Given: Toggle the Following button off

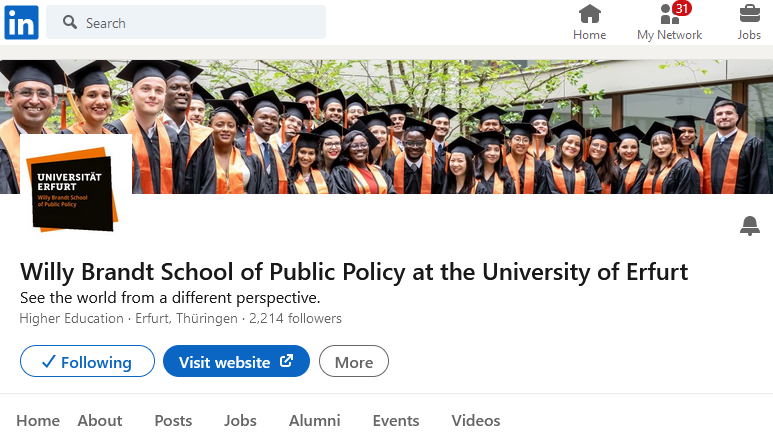Looking at the screenshot, I should tap(87, 362).
